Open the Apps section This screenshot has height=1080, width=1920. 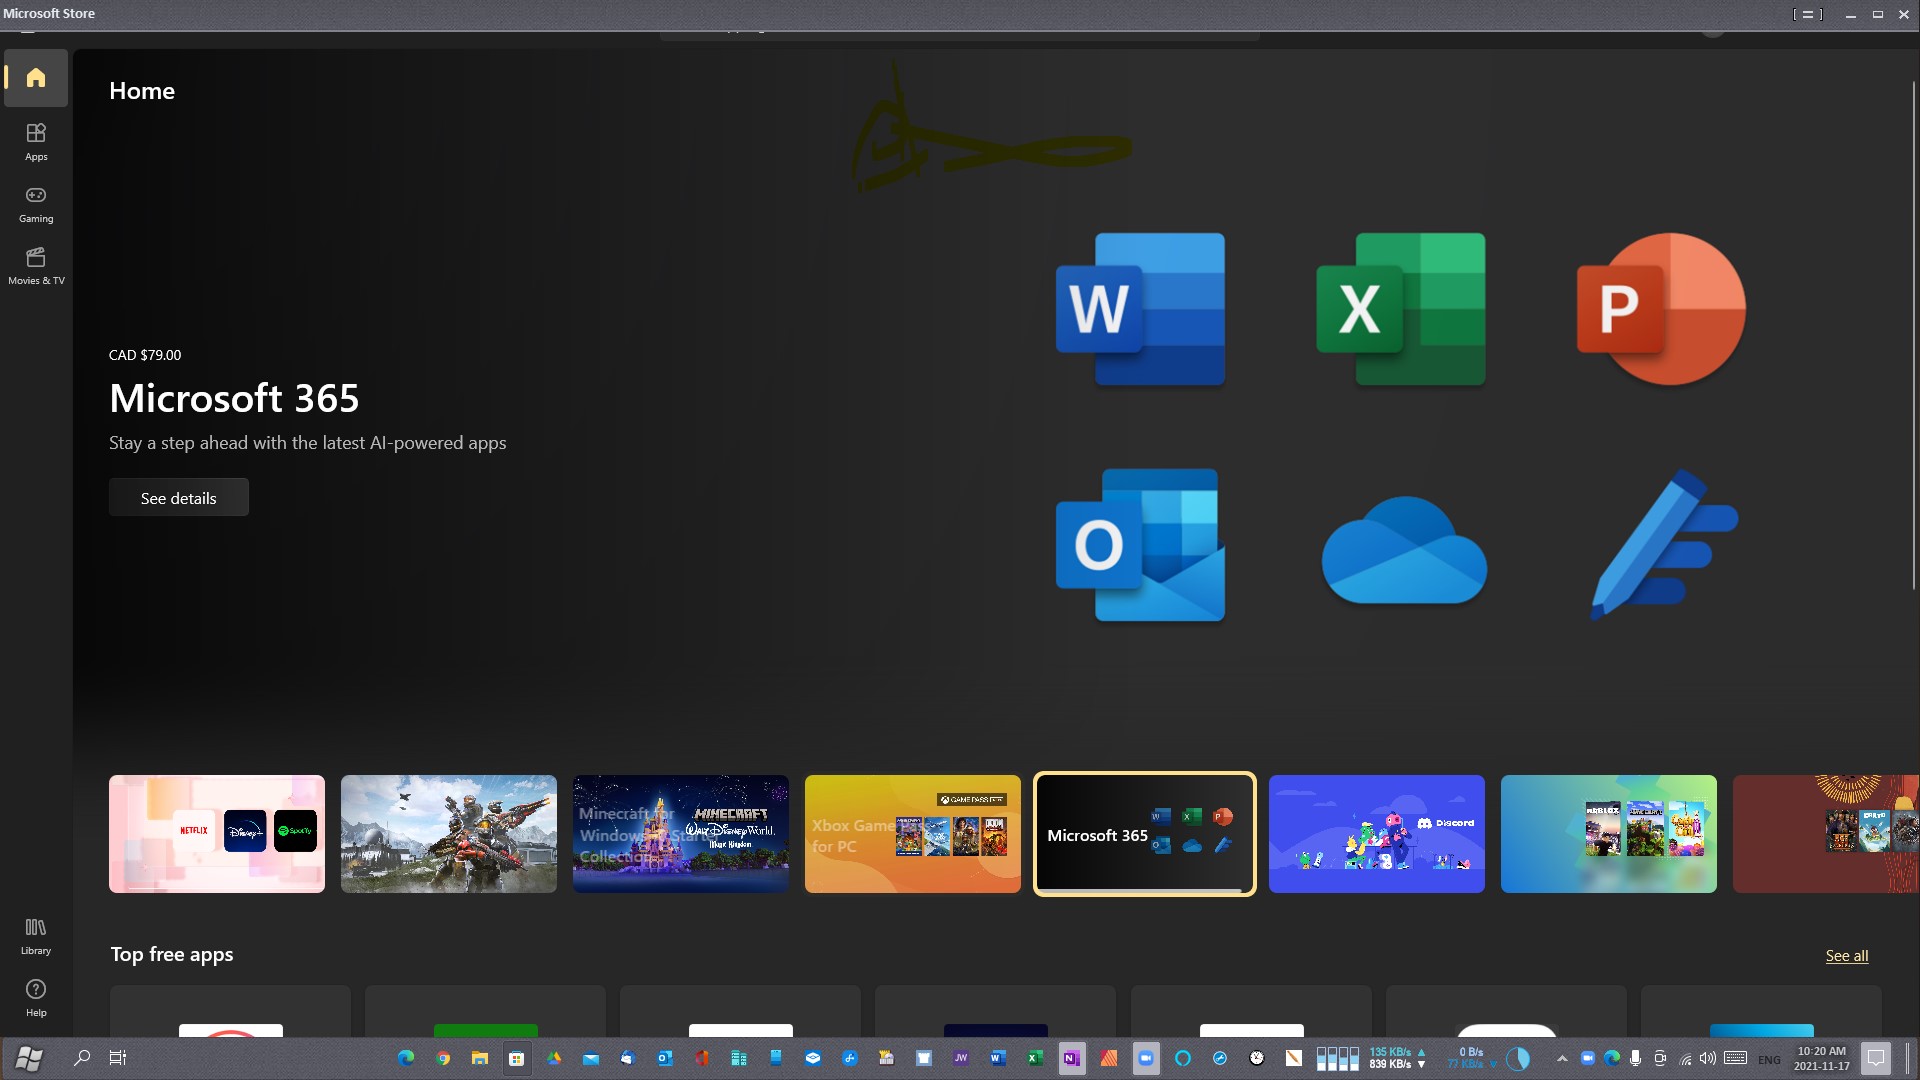(36, 142)
